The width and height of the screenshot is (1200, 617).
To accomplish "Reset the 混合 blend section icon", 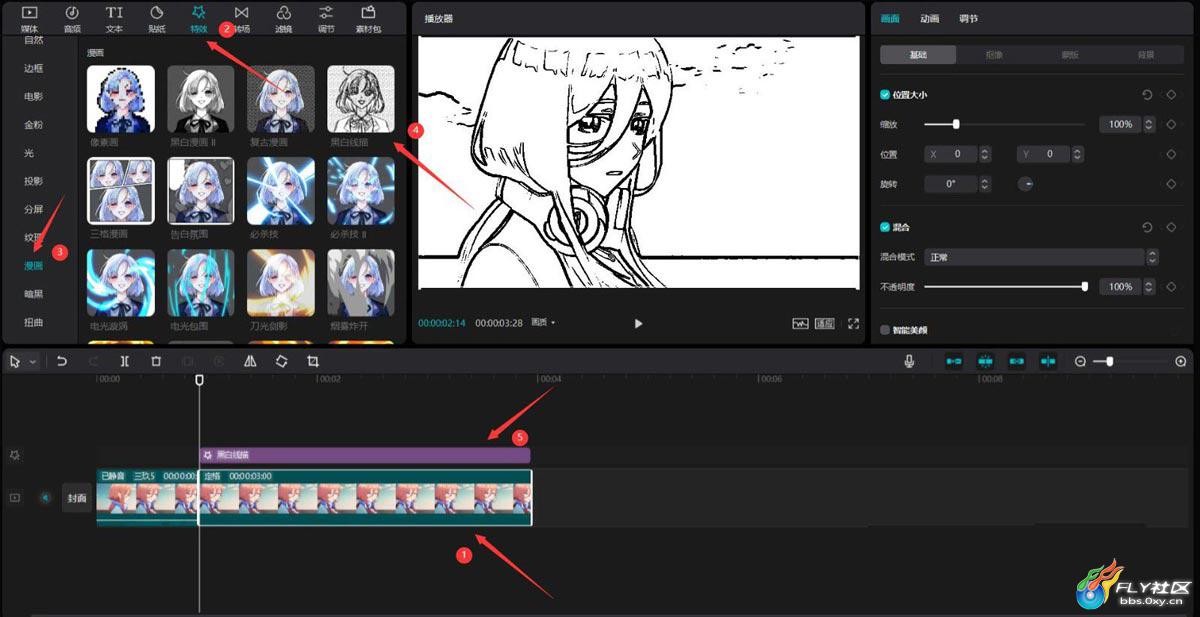I will [x=1147, y=227].
